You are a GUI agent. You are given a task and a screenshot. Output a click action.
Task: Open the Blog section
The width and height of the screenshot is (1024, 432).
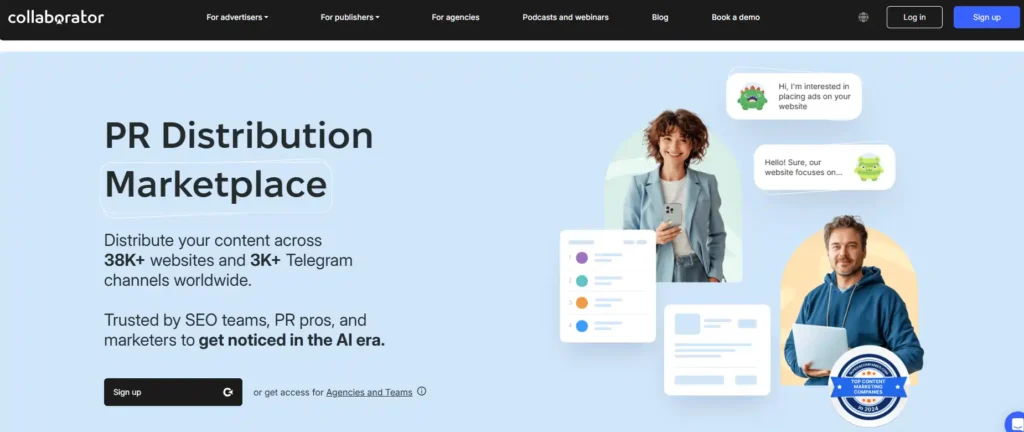660,17
